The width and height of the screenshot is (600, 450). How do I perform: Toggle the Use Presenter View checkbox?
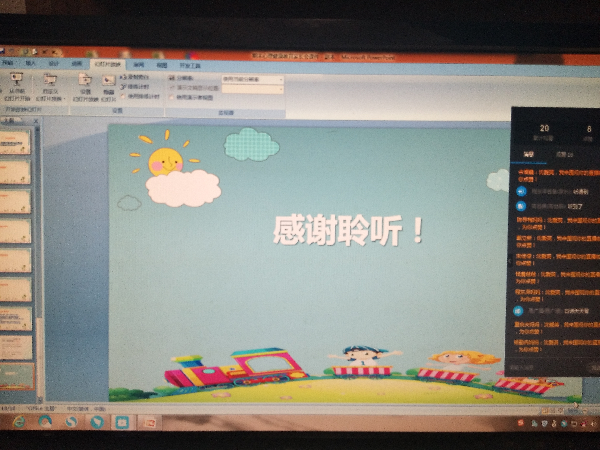[x=171, y=98]
